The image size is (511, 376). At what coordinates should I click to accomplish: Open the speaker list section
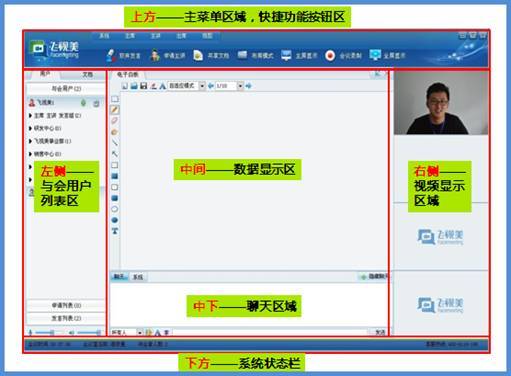click(x=66, y=318)
